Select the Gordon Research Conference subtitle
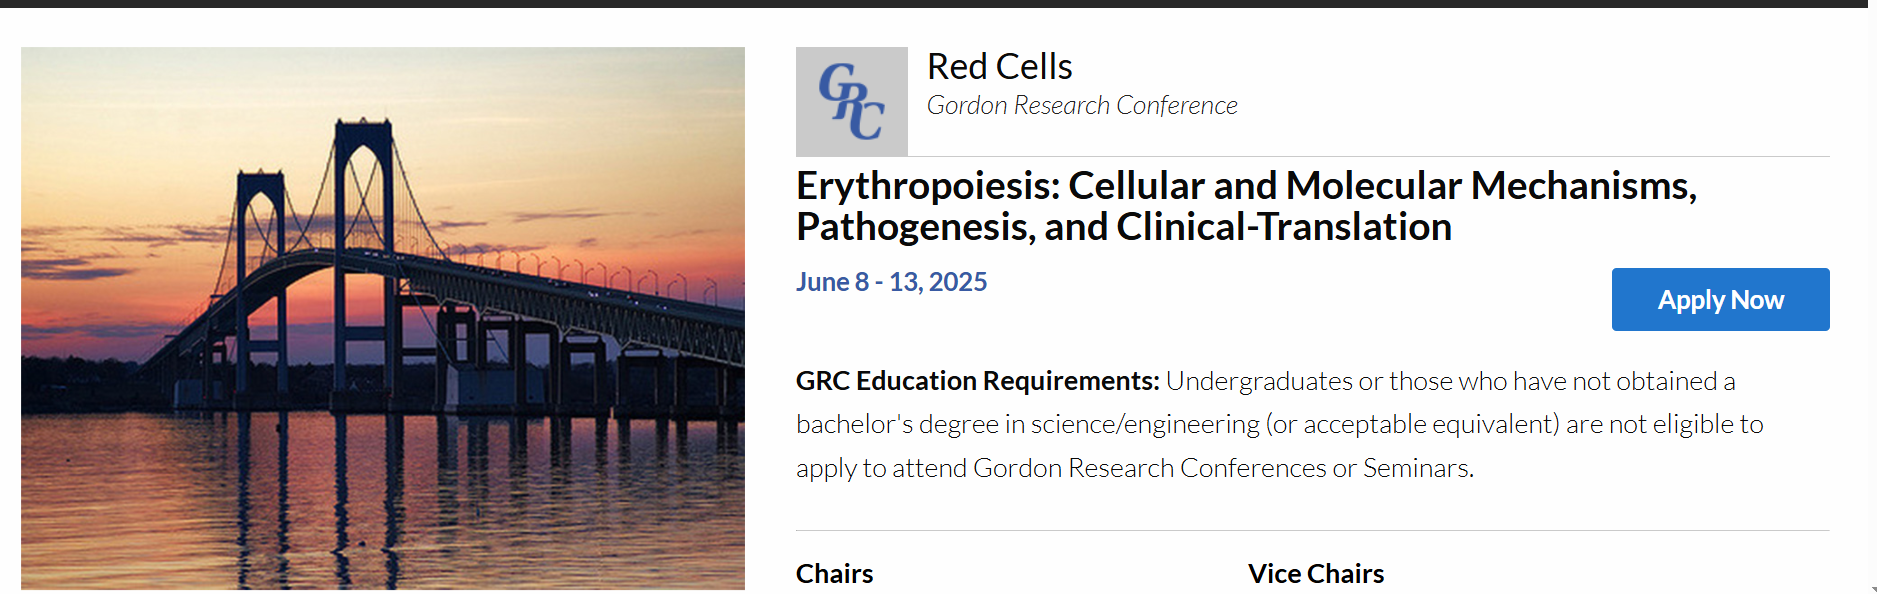Screen dimensions: 1877x594 [1082, 105]
